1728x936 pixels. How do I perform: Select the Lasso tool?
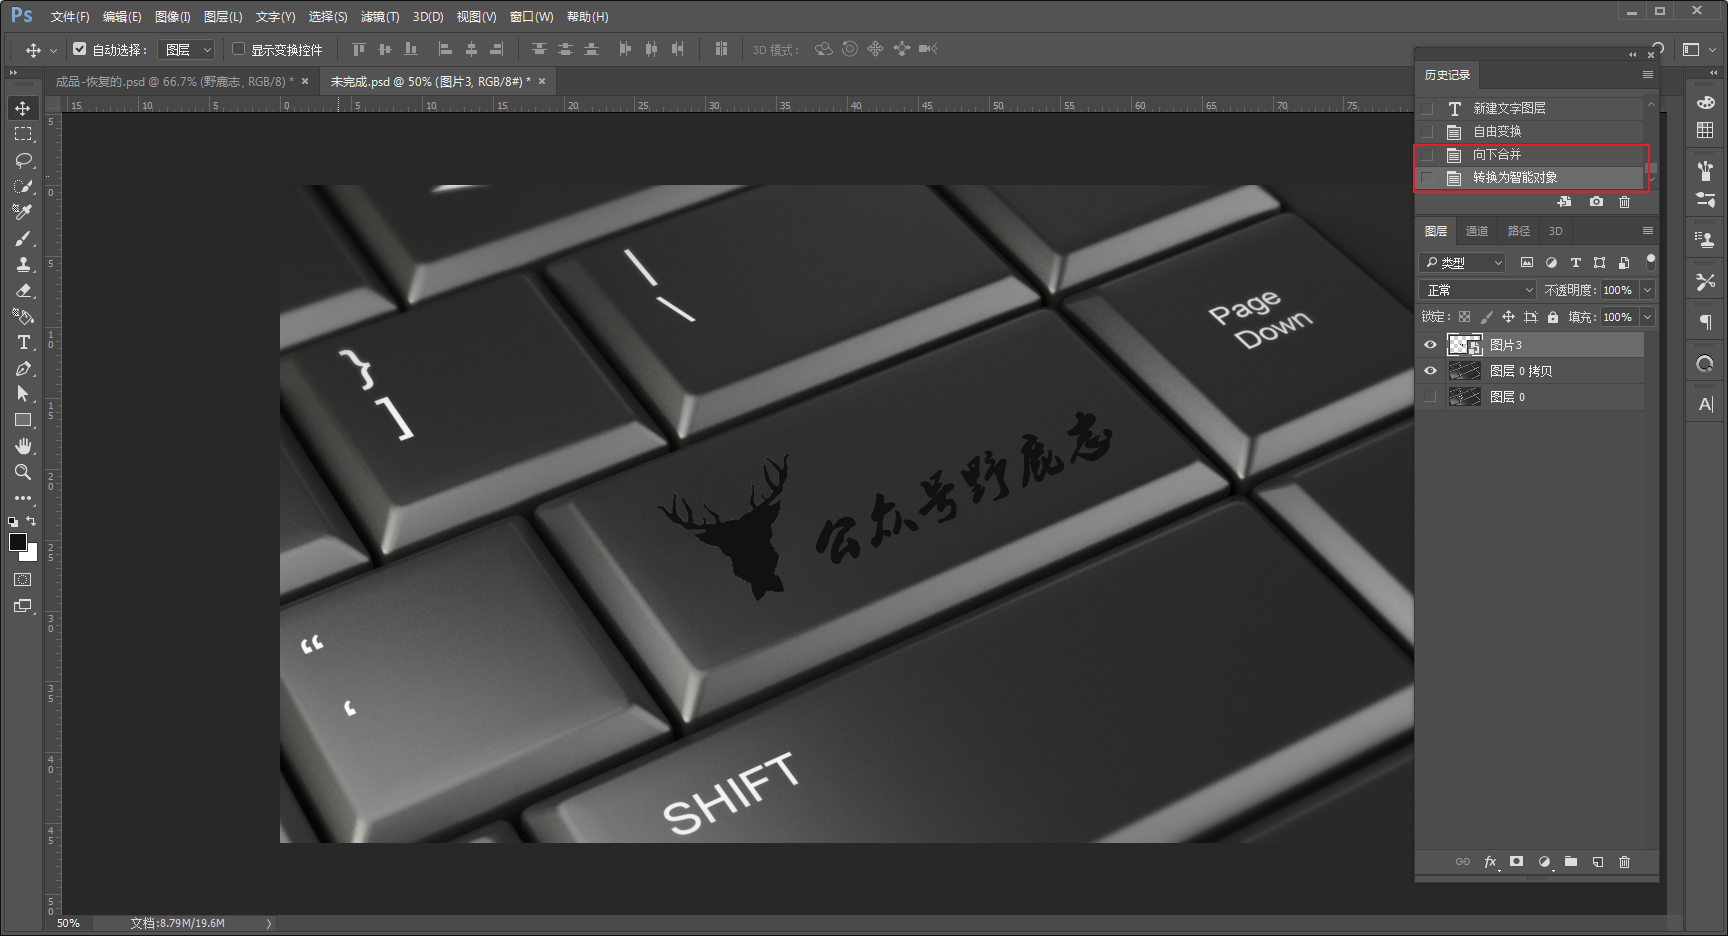pyautogui.click(x=23, y=160)
